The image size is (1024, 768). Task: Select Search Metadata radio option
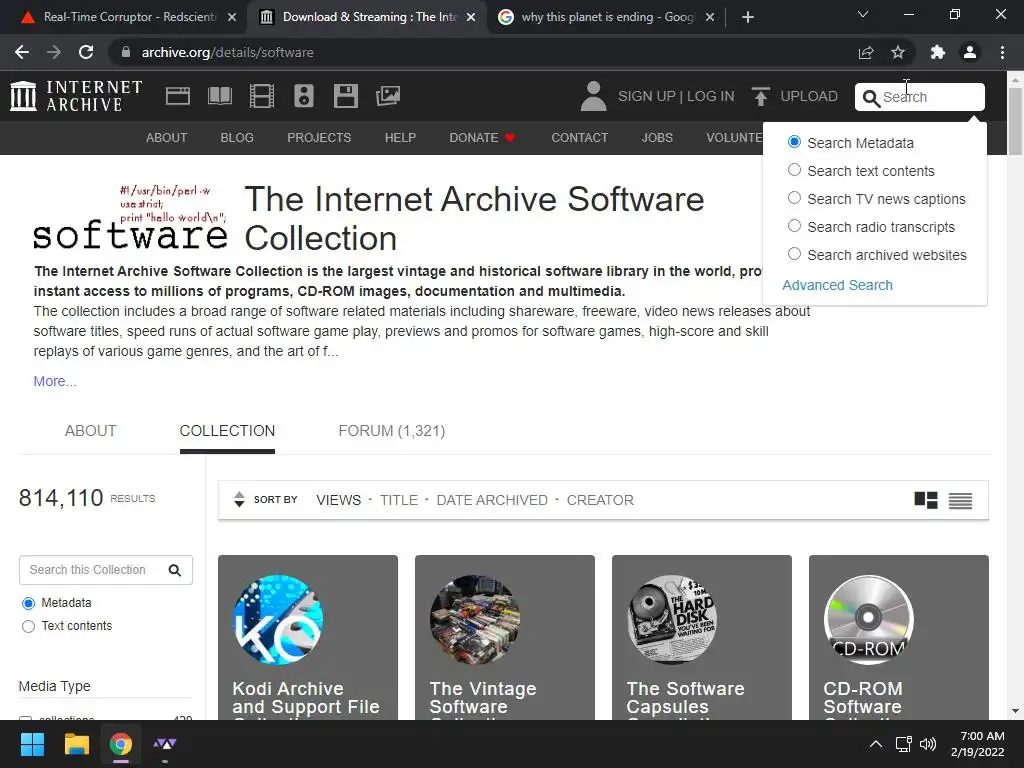[794, 142]
